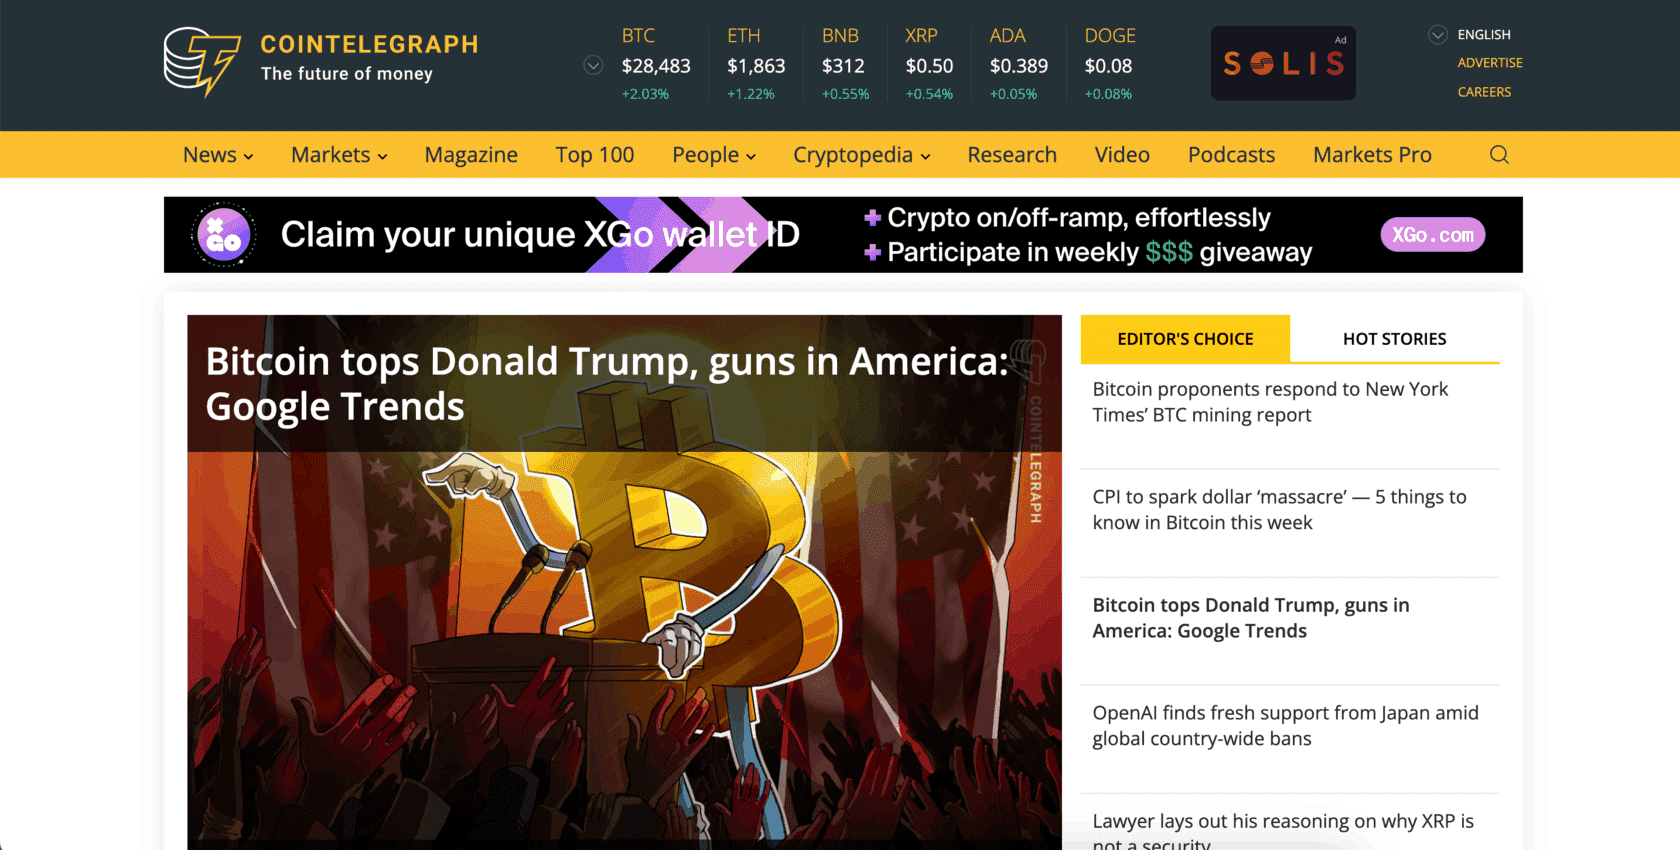Expand the Cryptopedia menu dropdown
Viewport: 1680px width, 850px height.
(862, 155)
